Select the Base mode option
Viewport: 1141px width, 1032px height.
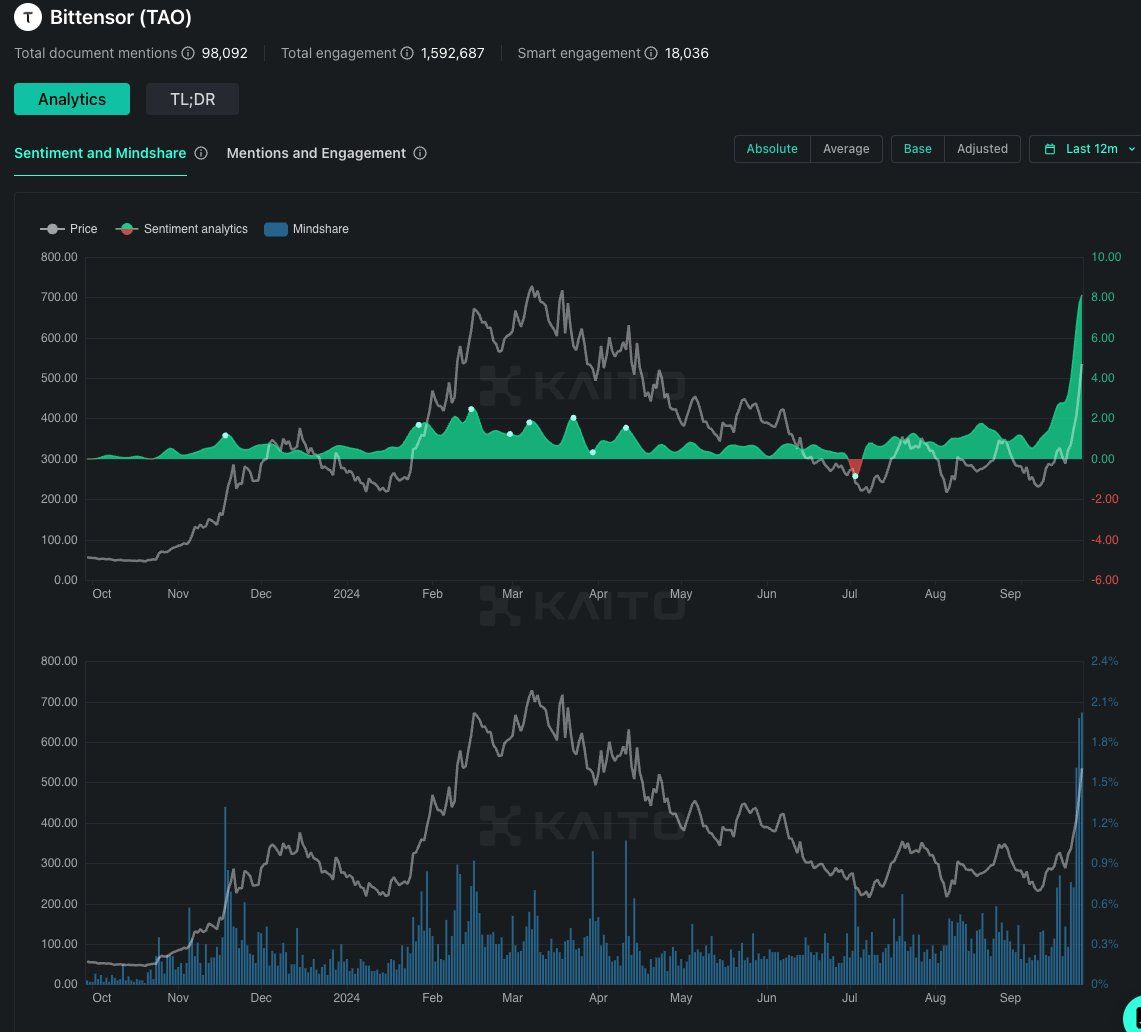(917, 149)
